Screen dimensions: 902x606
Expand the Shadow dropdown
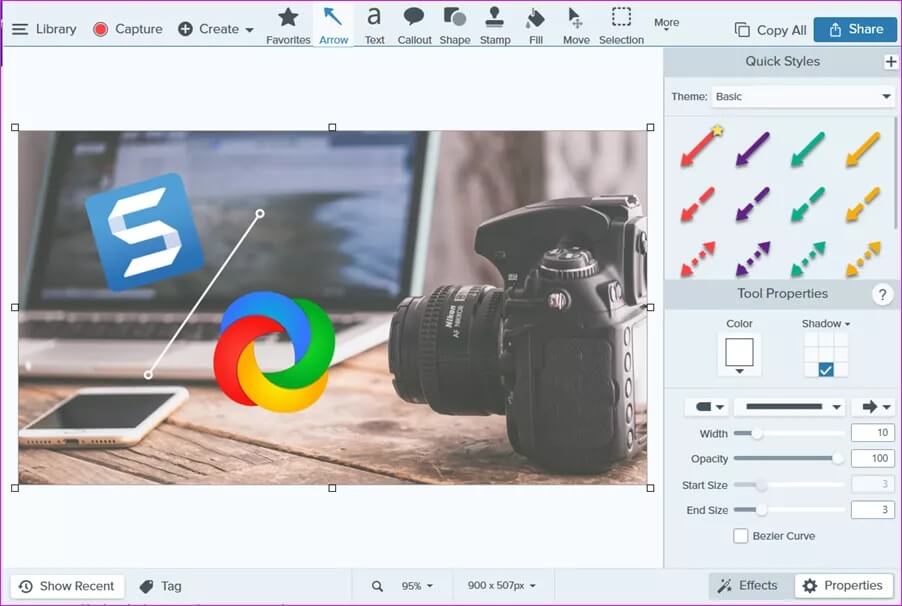pyautogui.click(x=825, y=324)
